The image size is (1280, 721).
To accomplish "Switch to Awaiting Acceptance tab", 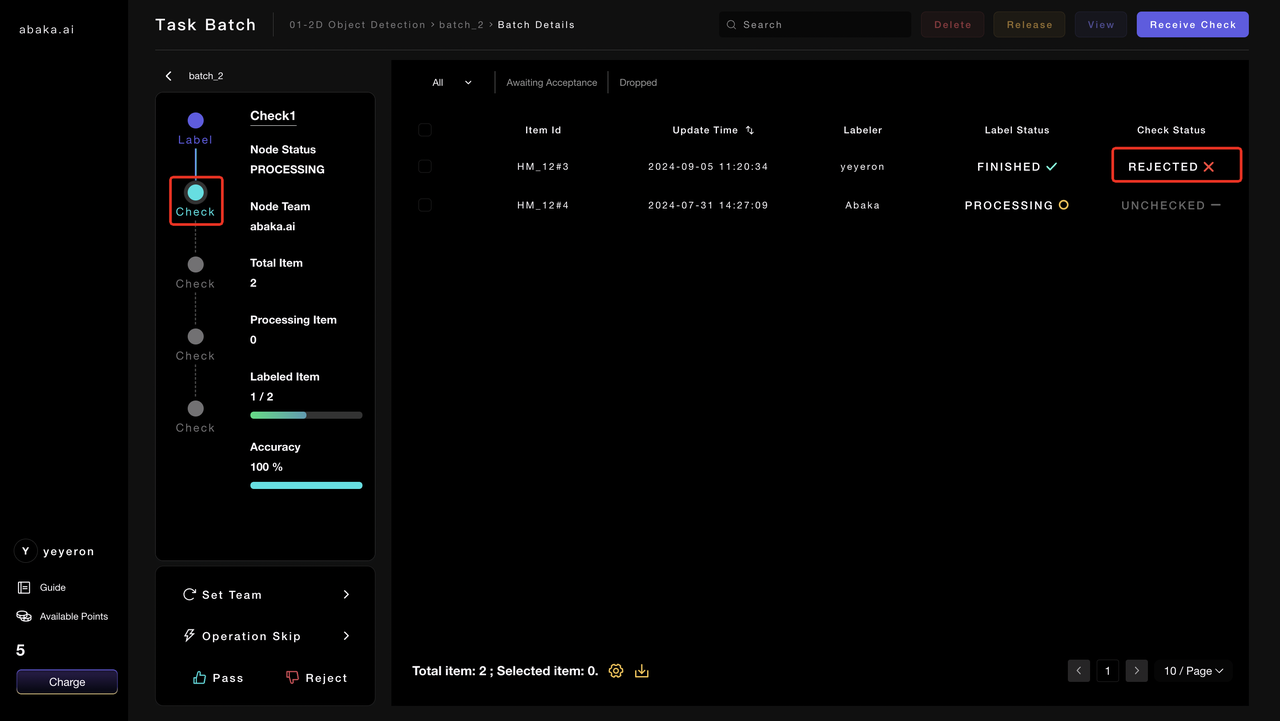I will (x=551, y=83).
